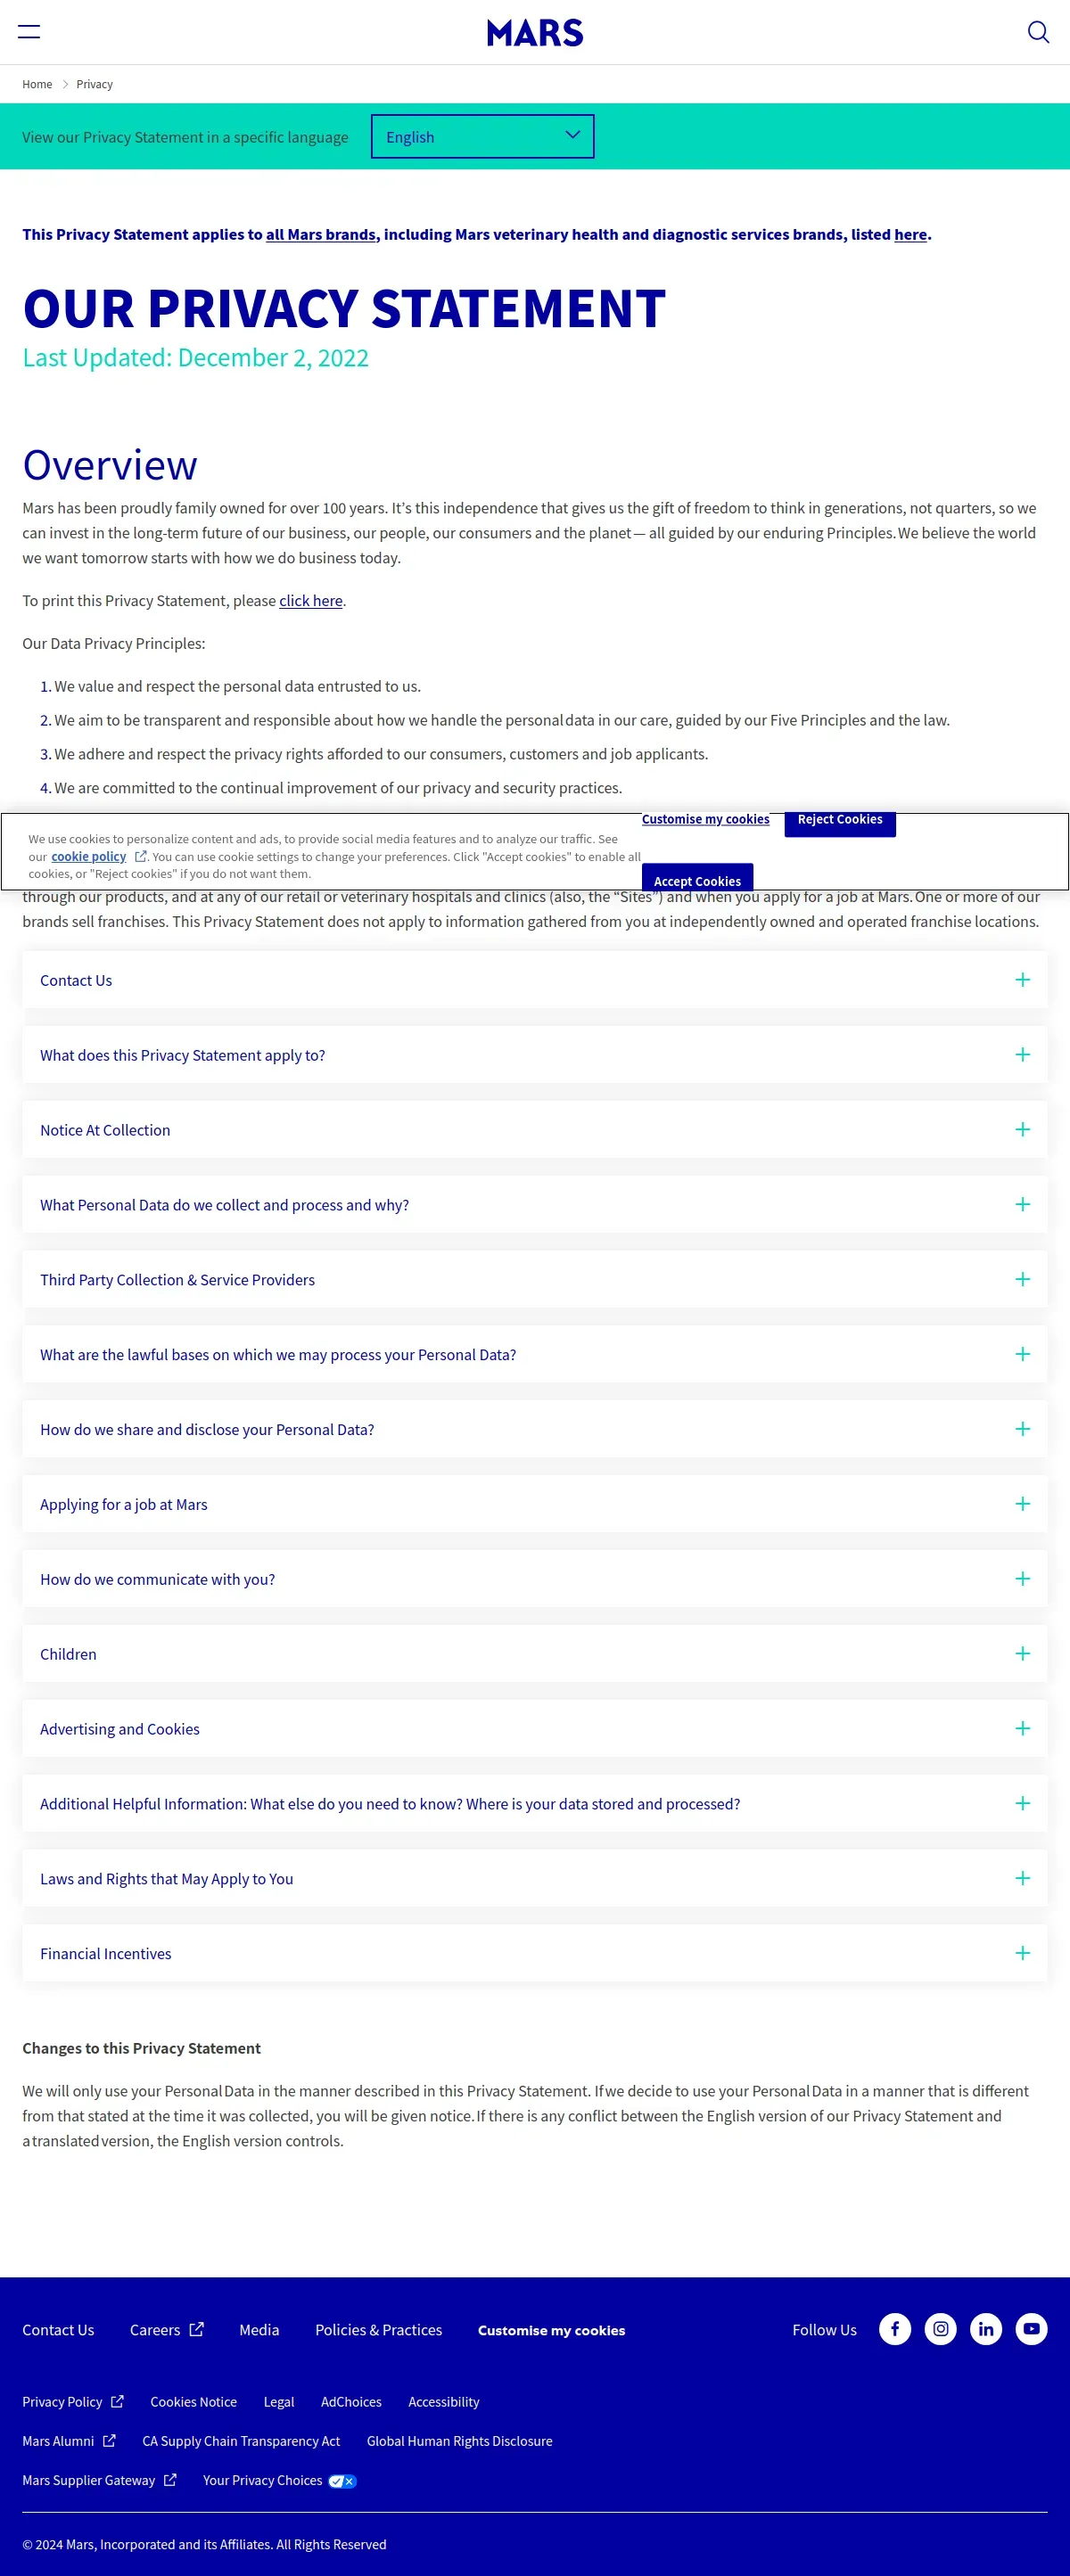Open footer Media link
Image resolution: width=1070 pixels, height=2576 pixels.
259,2329
